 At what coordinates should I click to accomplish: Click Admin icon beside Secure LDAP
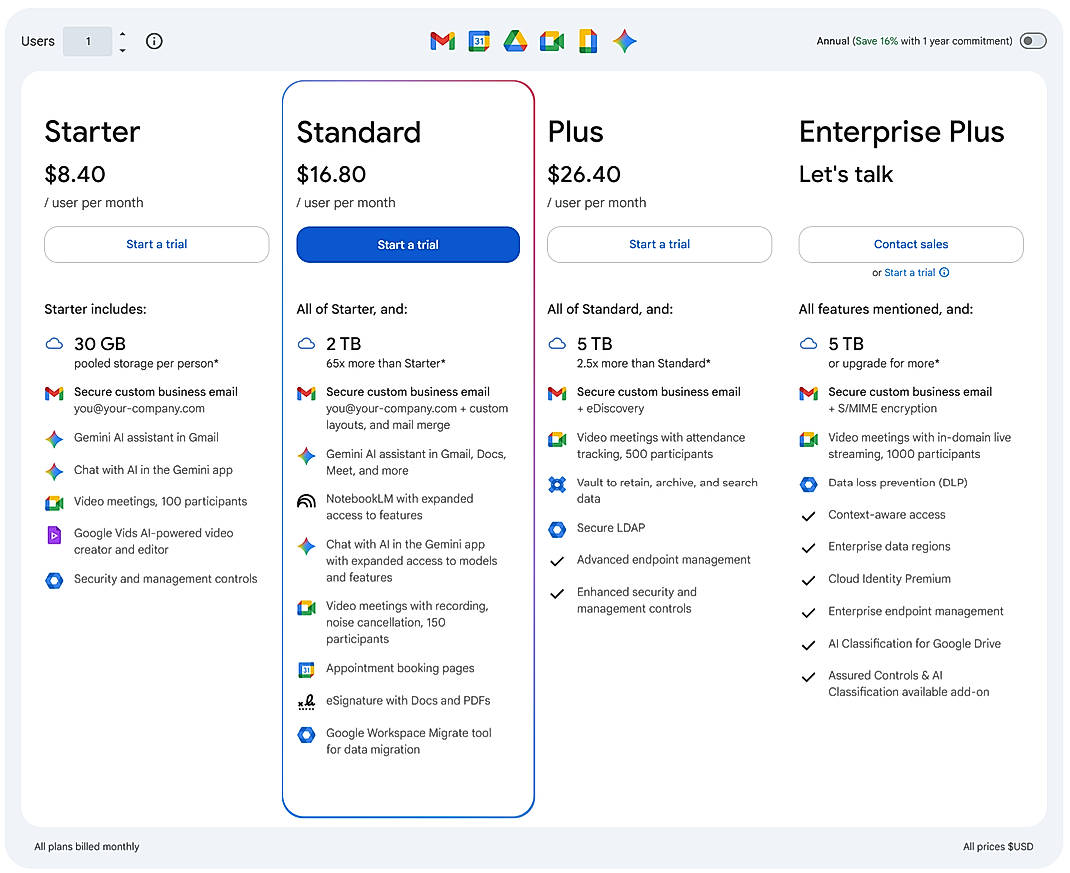[x=557, y=529]
